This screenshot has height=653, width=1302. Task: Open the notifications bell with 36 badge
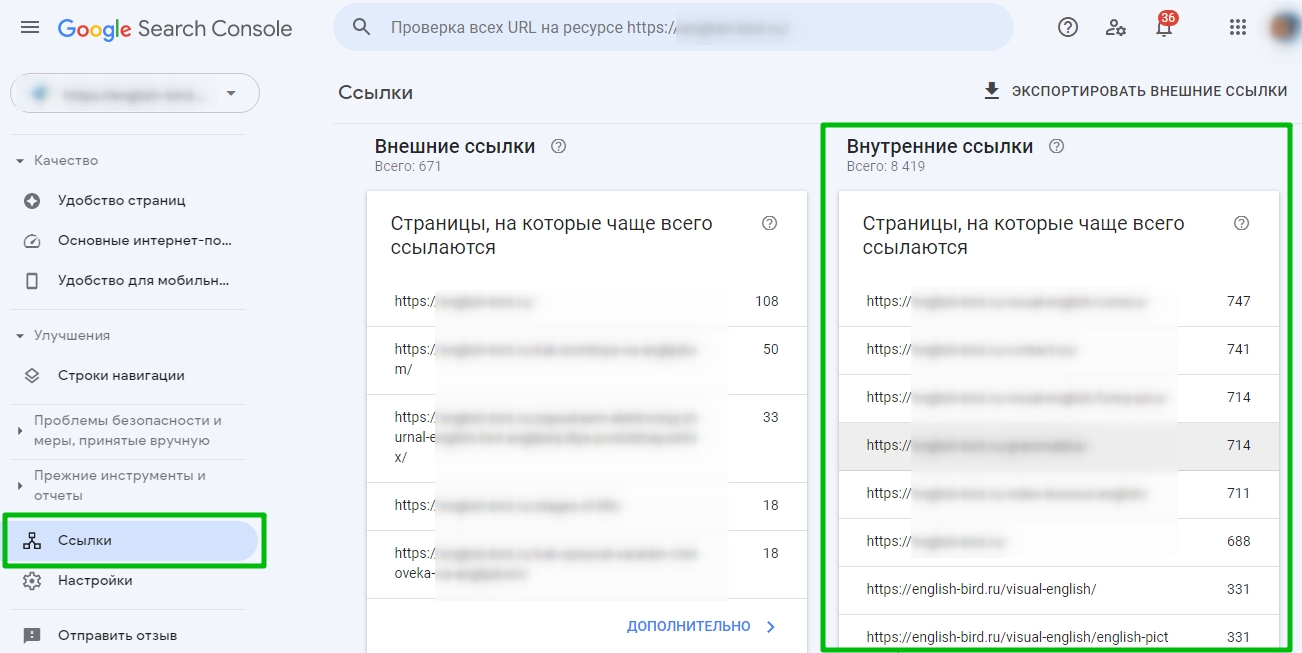point(1164,26)
